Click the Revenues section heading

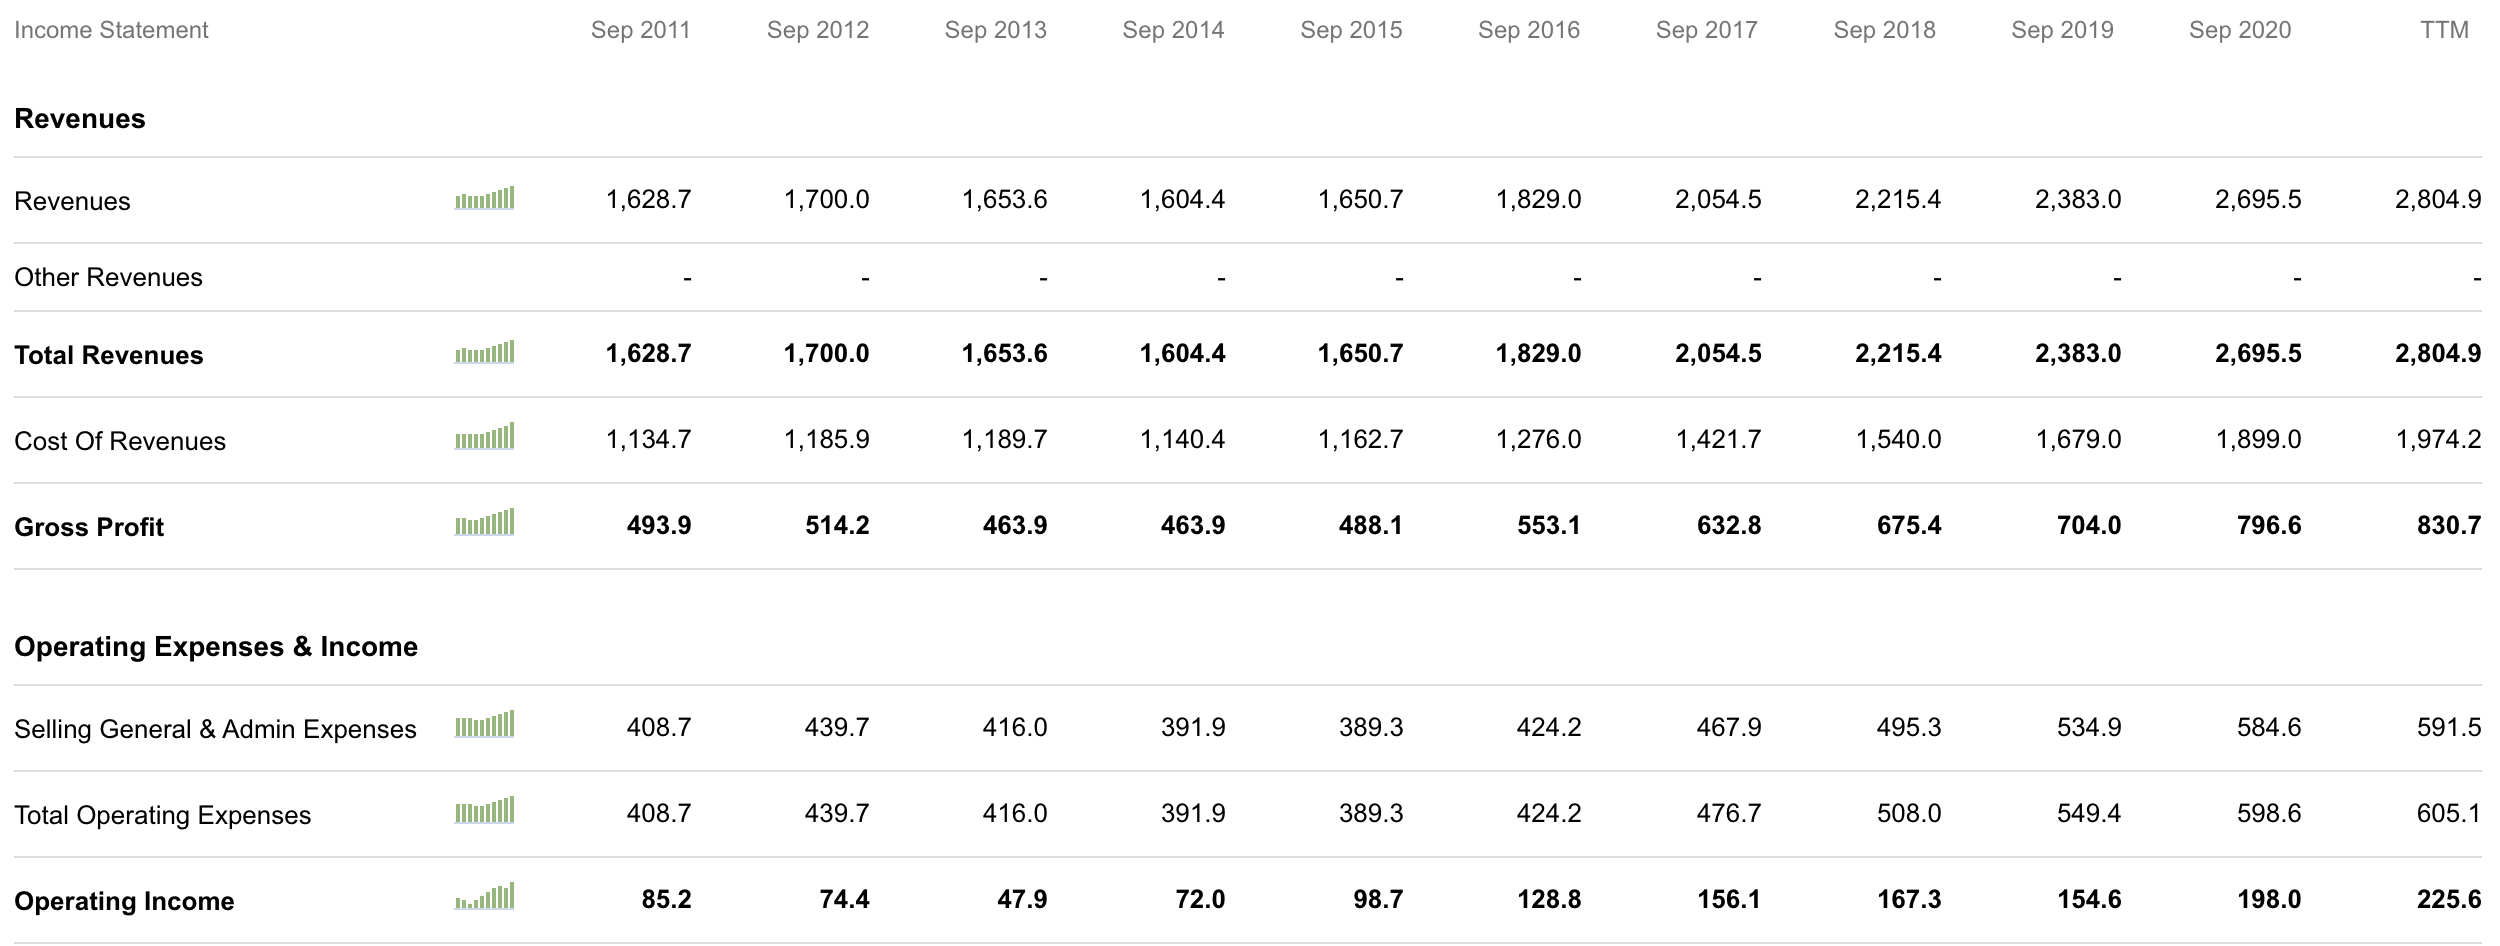[80, 117]
